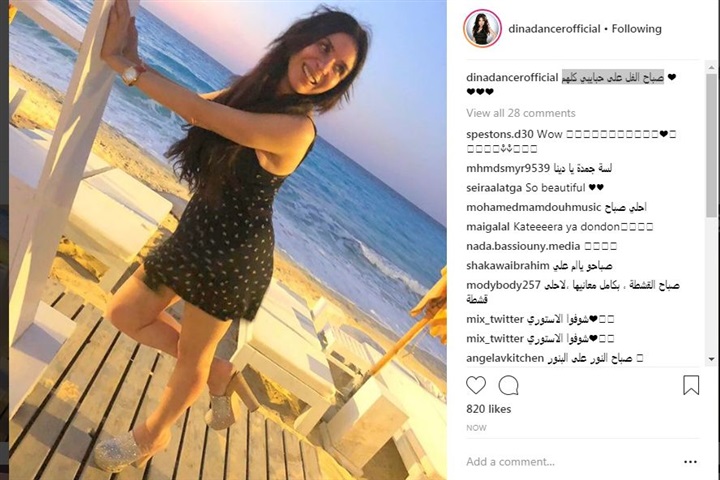Click the comments scrollbar up arrow
Viewport: 720px width, 480px height.
[x=711, y=68]
